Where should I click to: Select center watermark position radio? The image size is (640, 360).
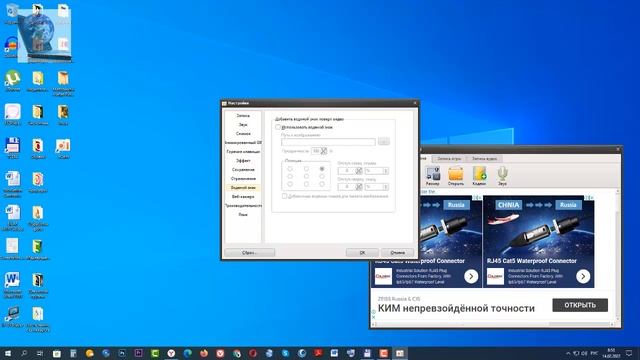click(306, 176)
